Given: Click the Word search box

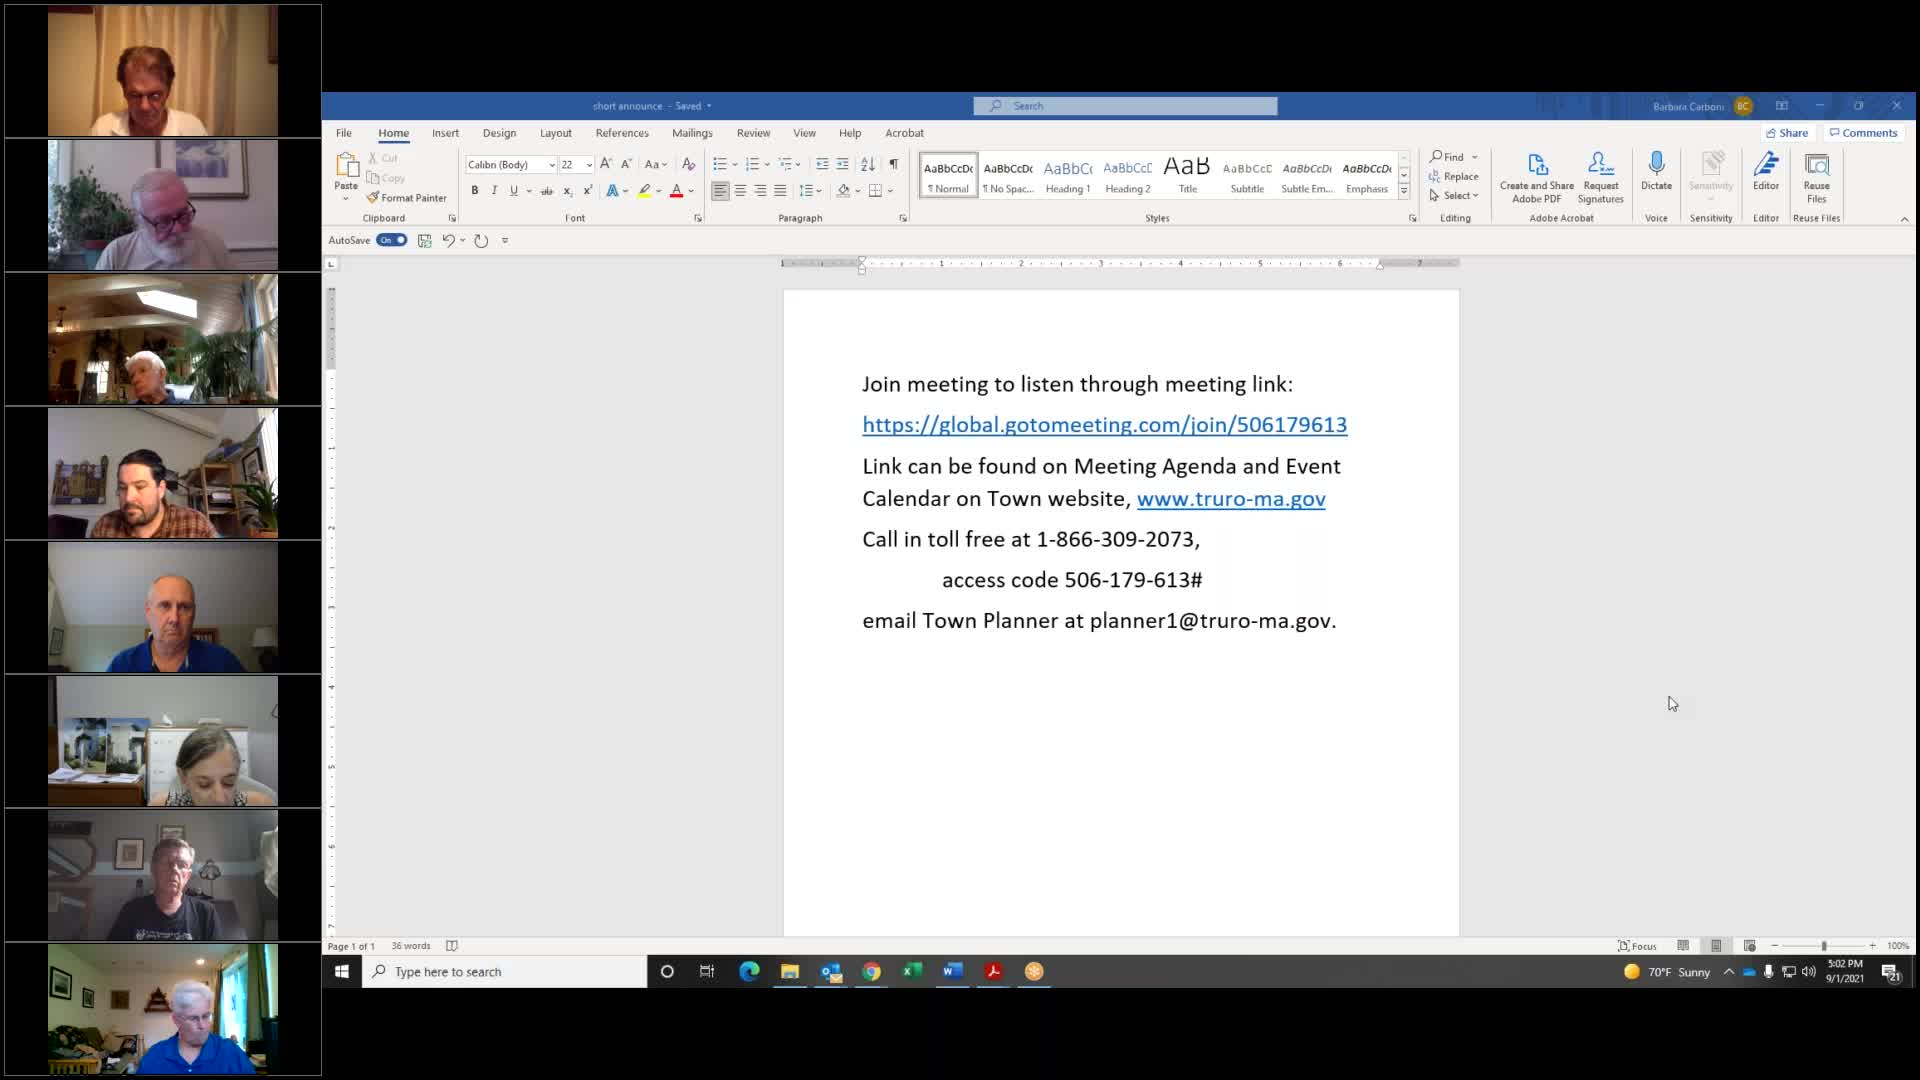Looking at the screenshot, I should point(1125,106).
